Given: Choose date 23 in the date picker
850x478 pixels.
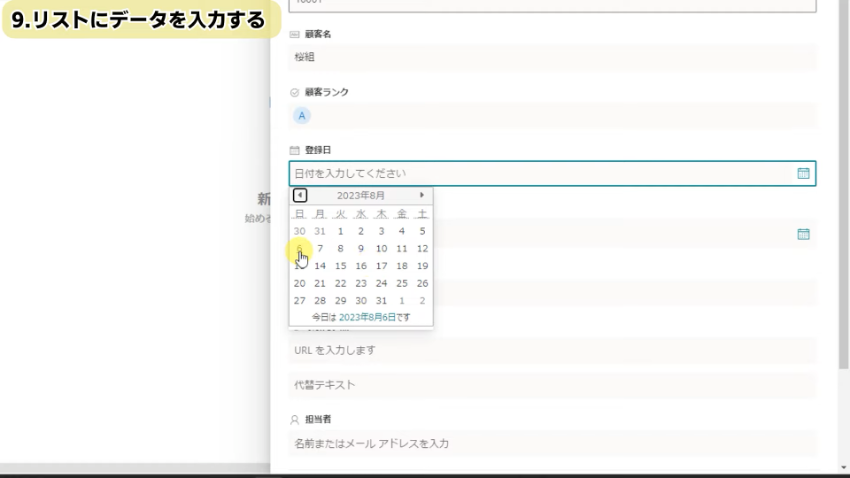Looking at the screenshot, I should (361, 283).
